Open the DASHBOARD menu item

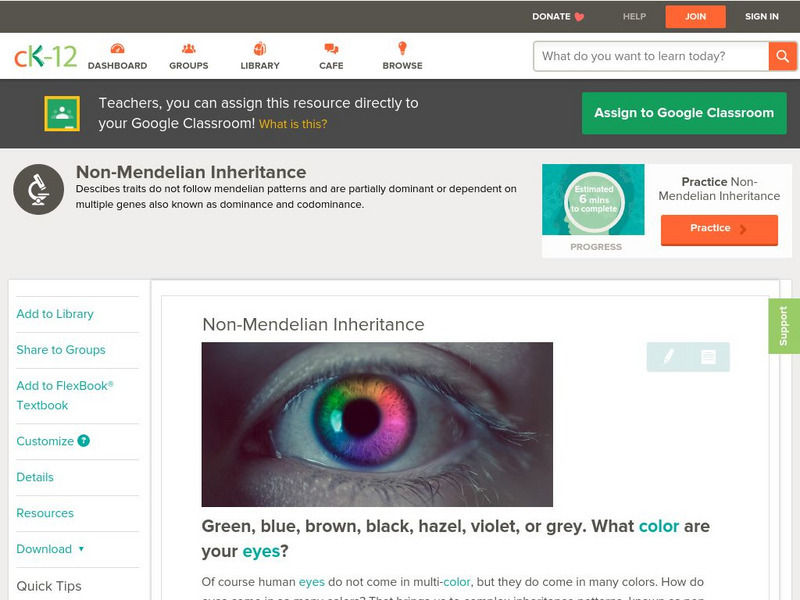pyautogui.click(x=117, y=66)
